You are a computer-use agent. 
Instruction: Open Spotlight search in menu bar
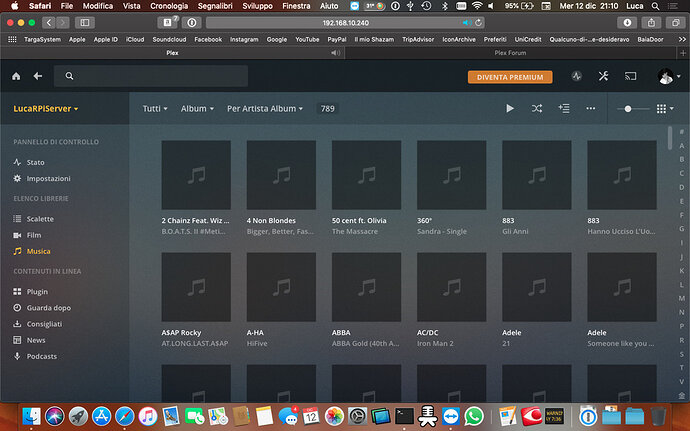coord(655,6)
